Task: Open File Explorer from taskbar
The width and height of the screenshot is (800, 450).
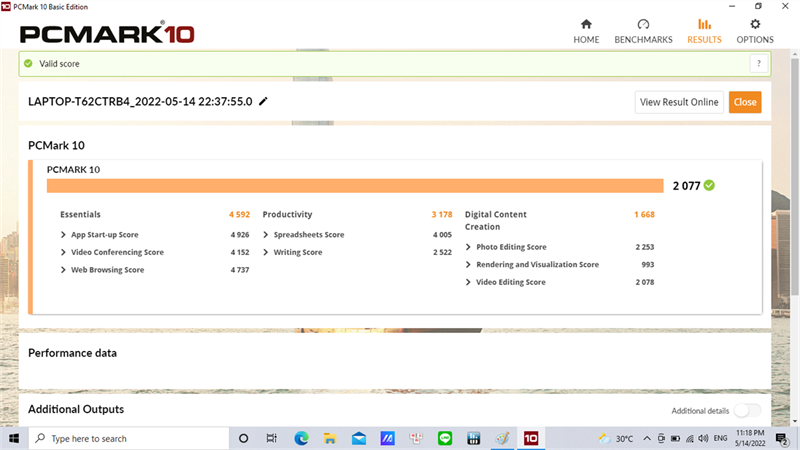Action: coord(330,438)
